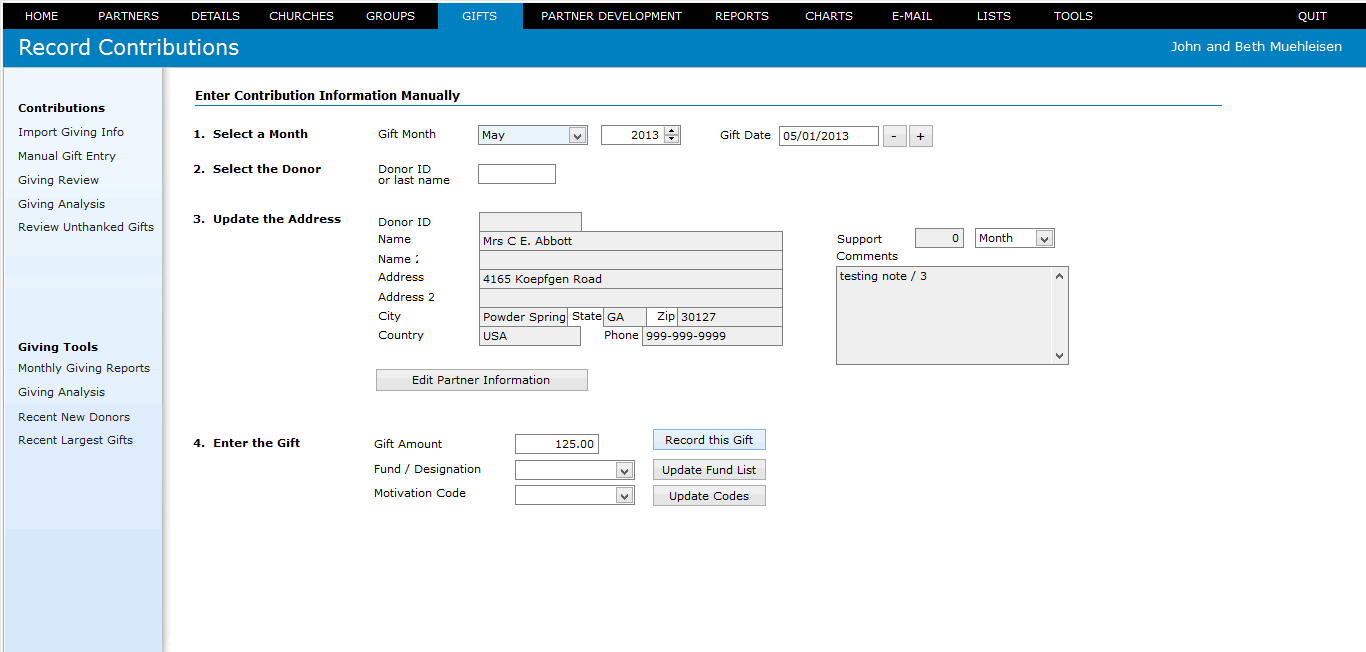Open PARTNER DEVELOPMENT menu
The image size is (1366, 652).
coord(611,16)
